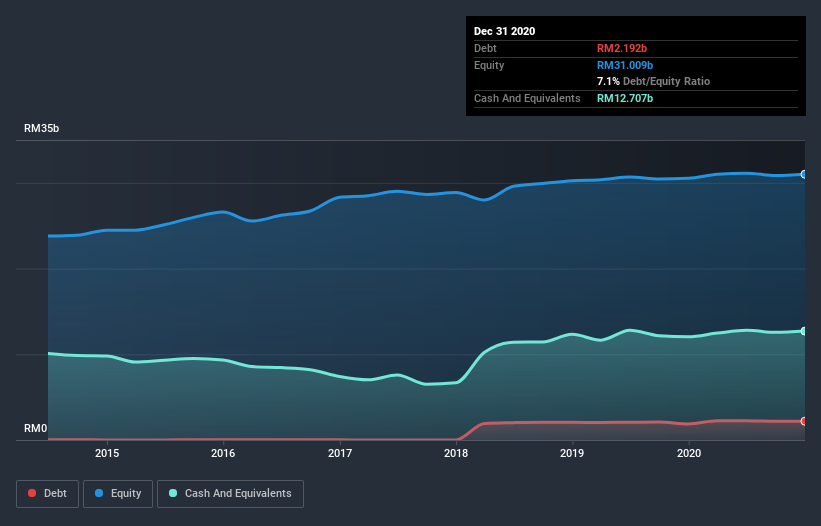The image size is (821, 526).
Task: Click the Equity value RM31.009b in tooltip
Action: click(x=625, y=65)
